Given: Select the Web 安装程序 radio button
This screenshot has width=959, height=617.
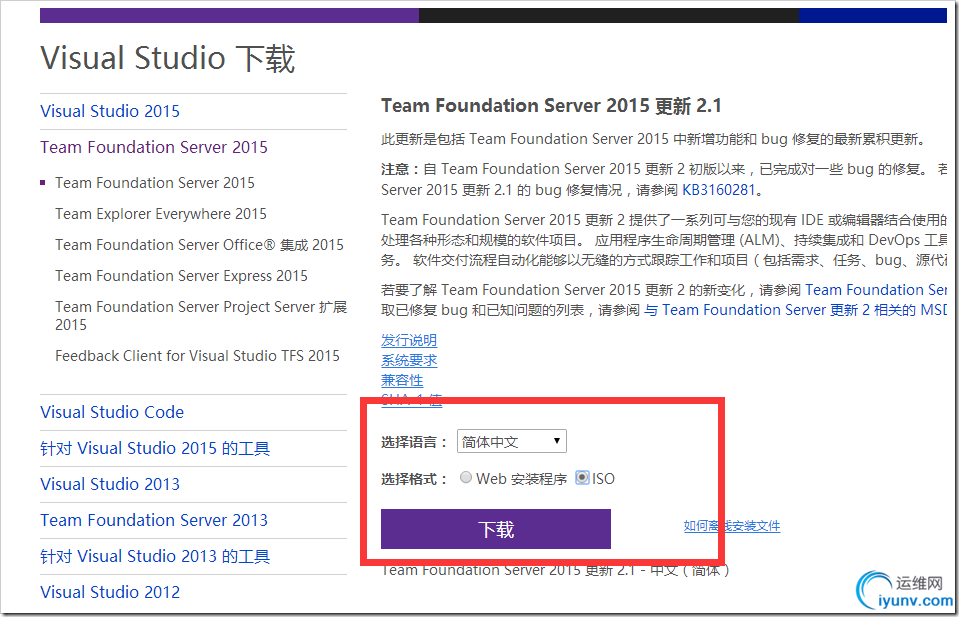Looking at the screenshot, I should (x=466, y=478).
